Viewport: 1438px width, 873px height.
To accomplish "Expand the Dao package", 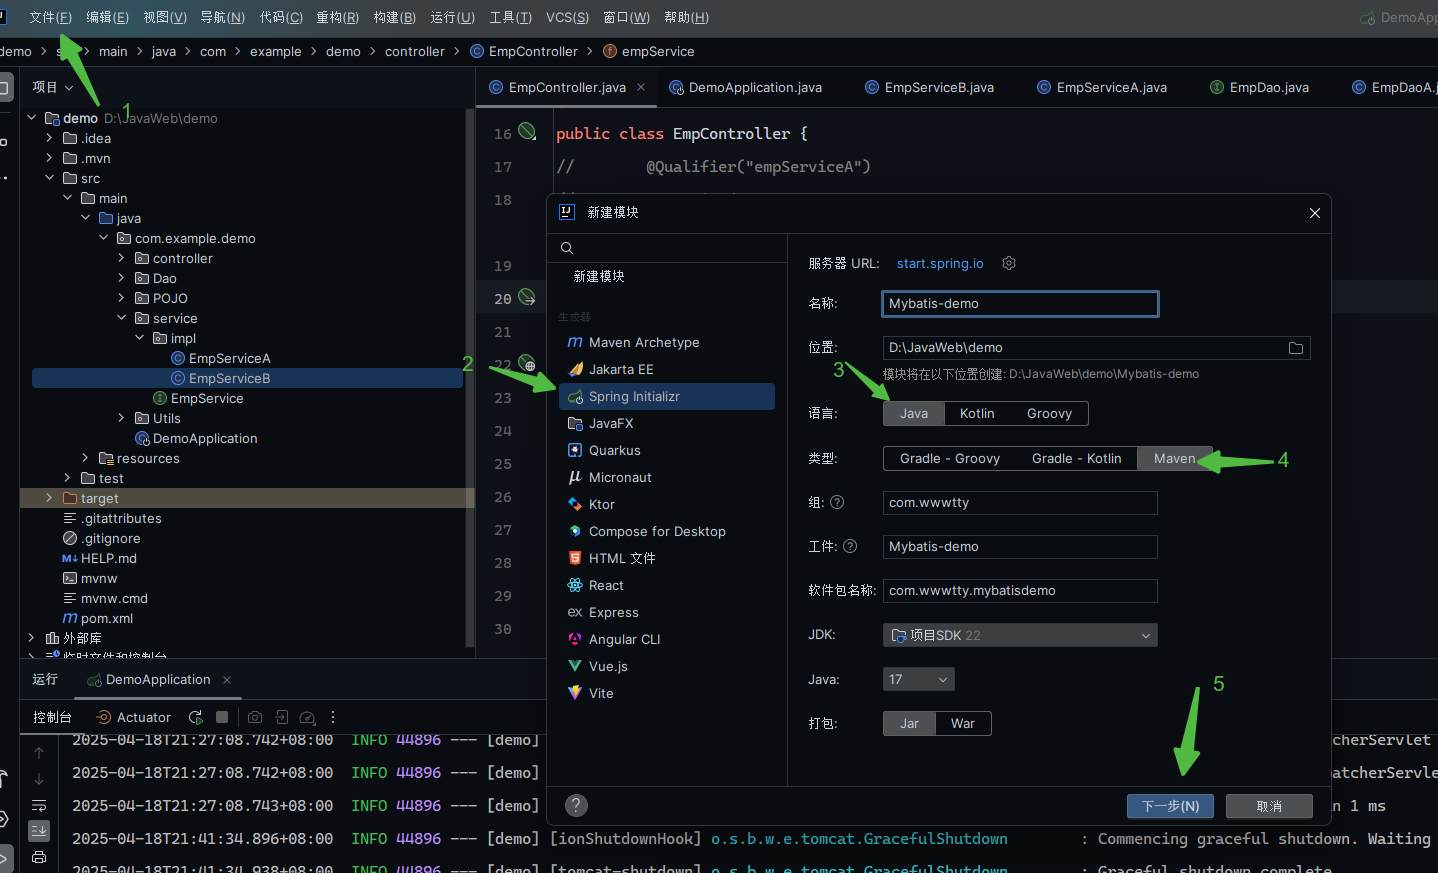I will (x=121, y=278).
